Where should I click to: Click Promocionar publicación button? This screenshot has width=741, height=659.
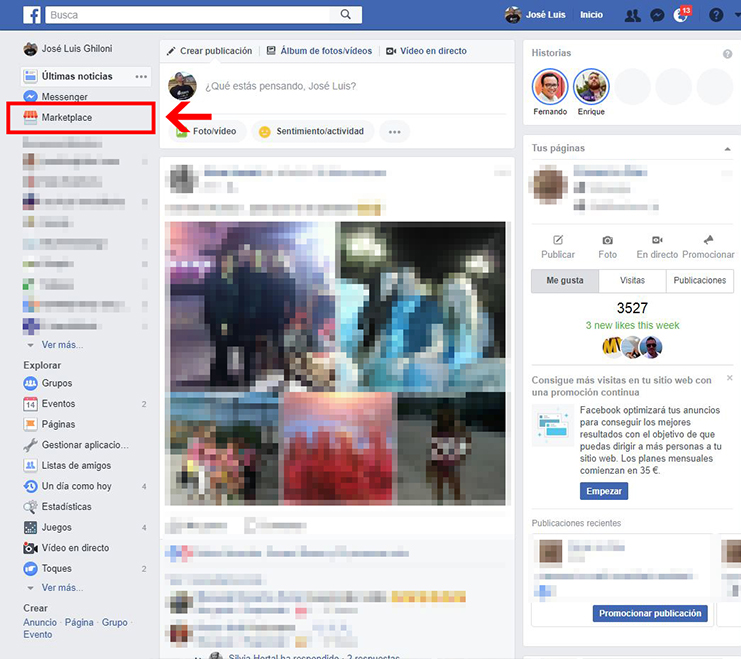tap(650, 613)
